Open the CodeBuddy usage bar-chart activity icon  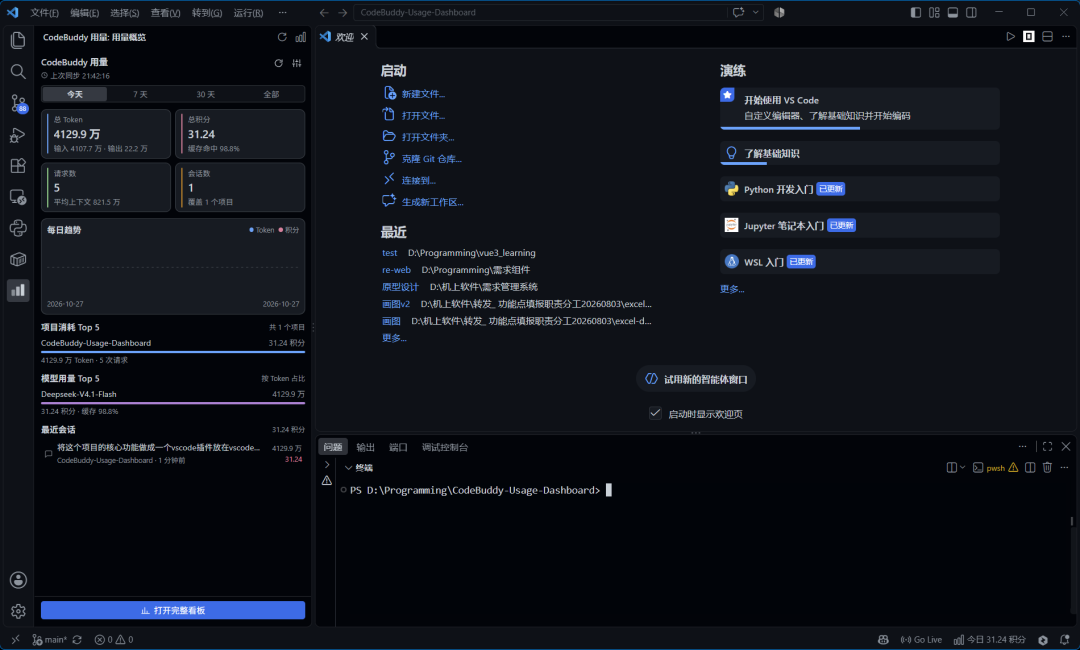(x=18, y=290)
